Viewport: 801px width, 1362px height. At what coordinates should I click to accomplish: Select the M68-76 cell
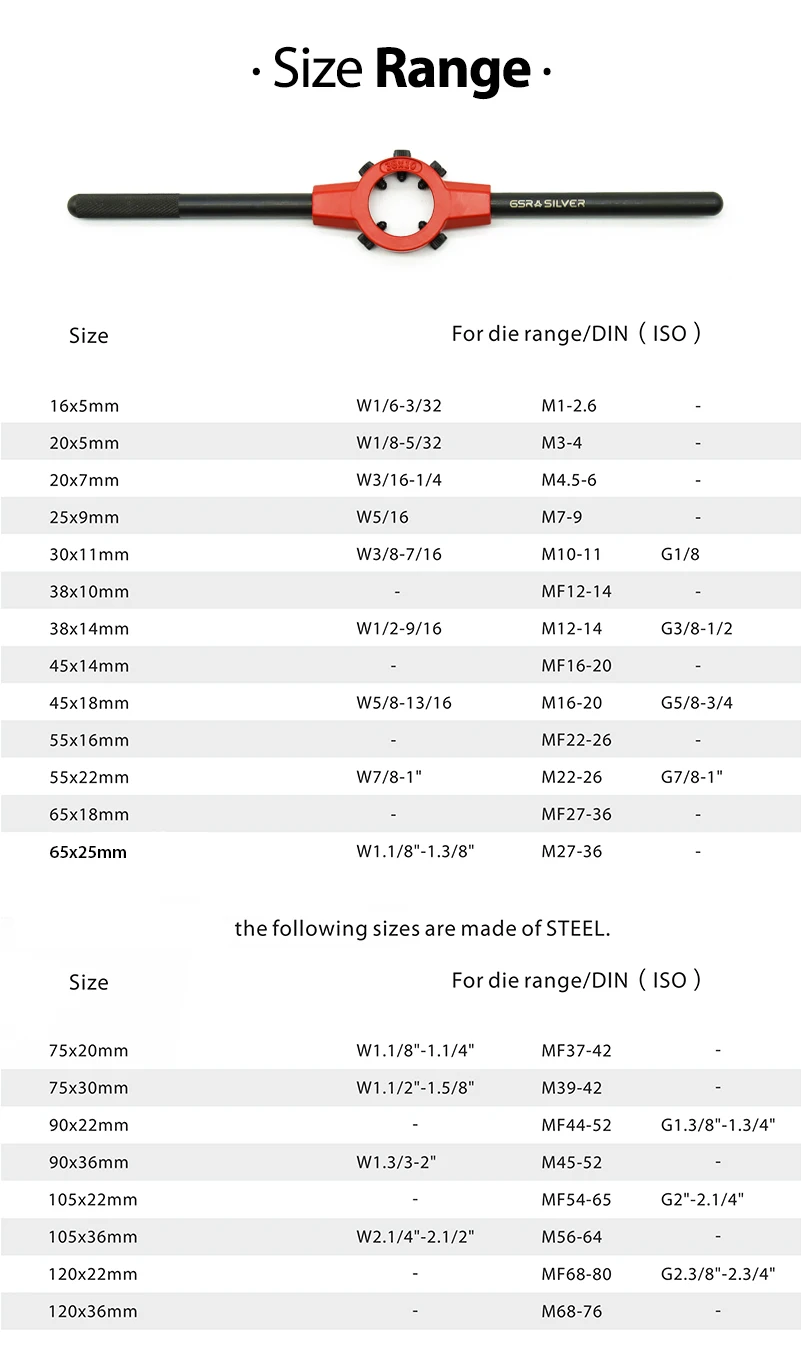tap(572, 1311)
